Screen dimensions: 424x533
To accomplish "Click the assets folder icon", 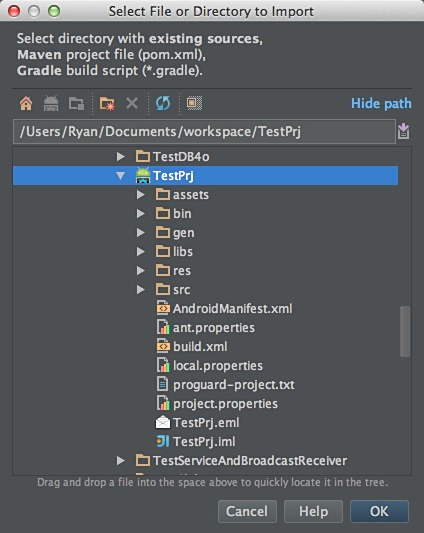I will click(163, 194).
